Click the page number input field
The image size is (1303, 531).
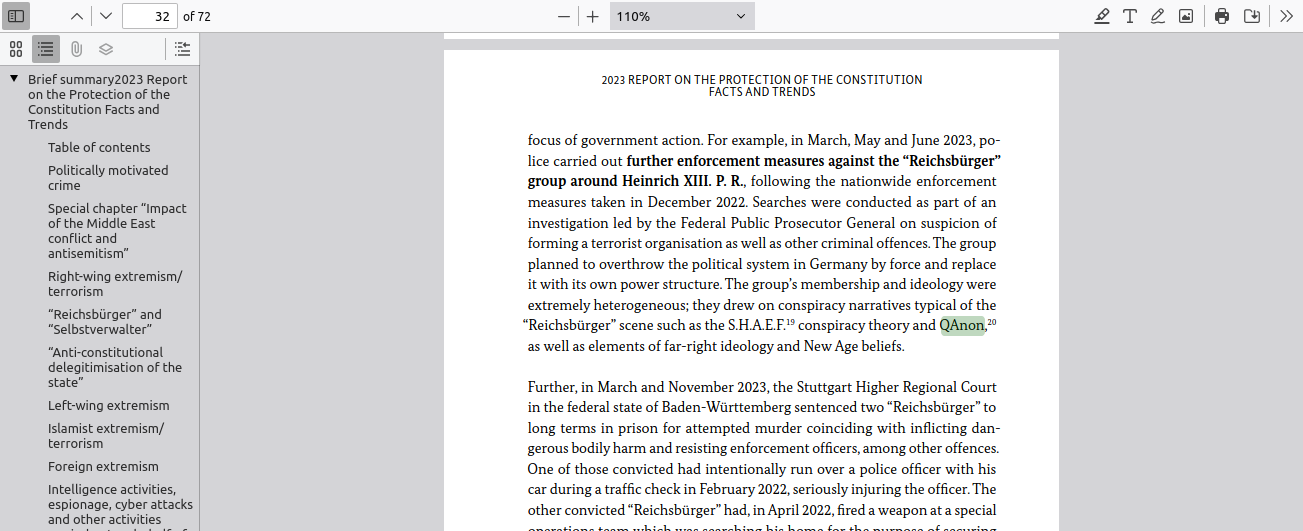tap(149, 16)
